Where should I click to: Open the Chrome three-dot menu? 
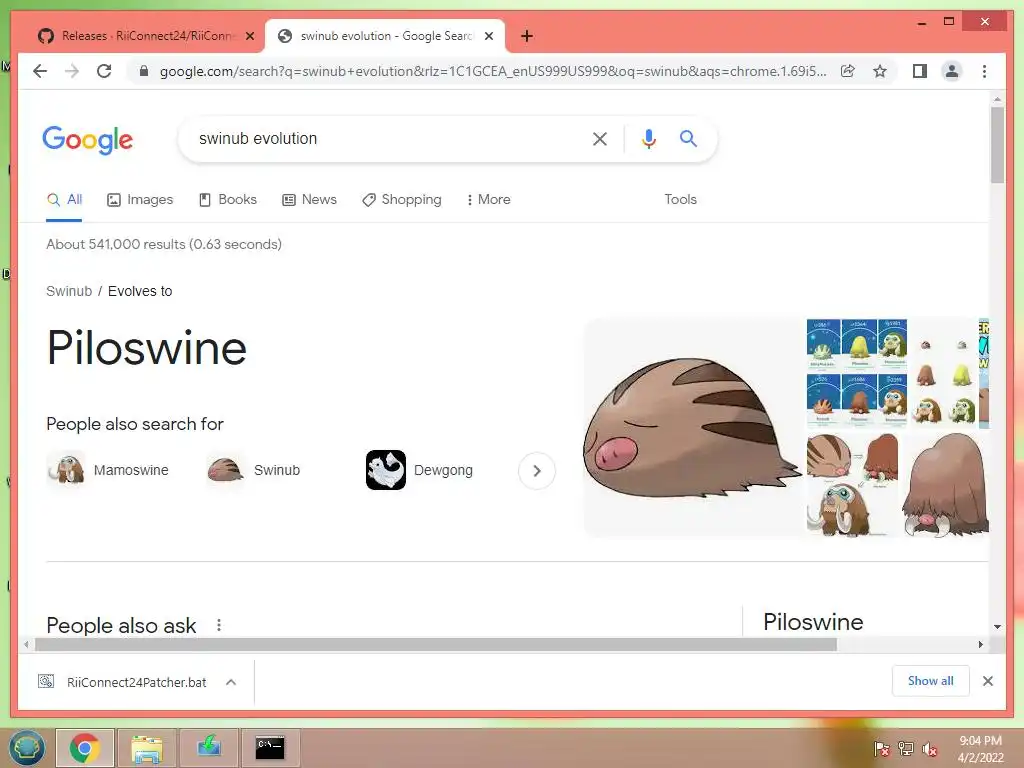point(984,71)
